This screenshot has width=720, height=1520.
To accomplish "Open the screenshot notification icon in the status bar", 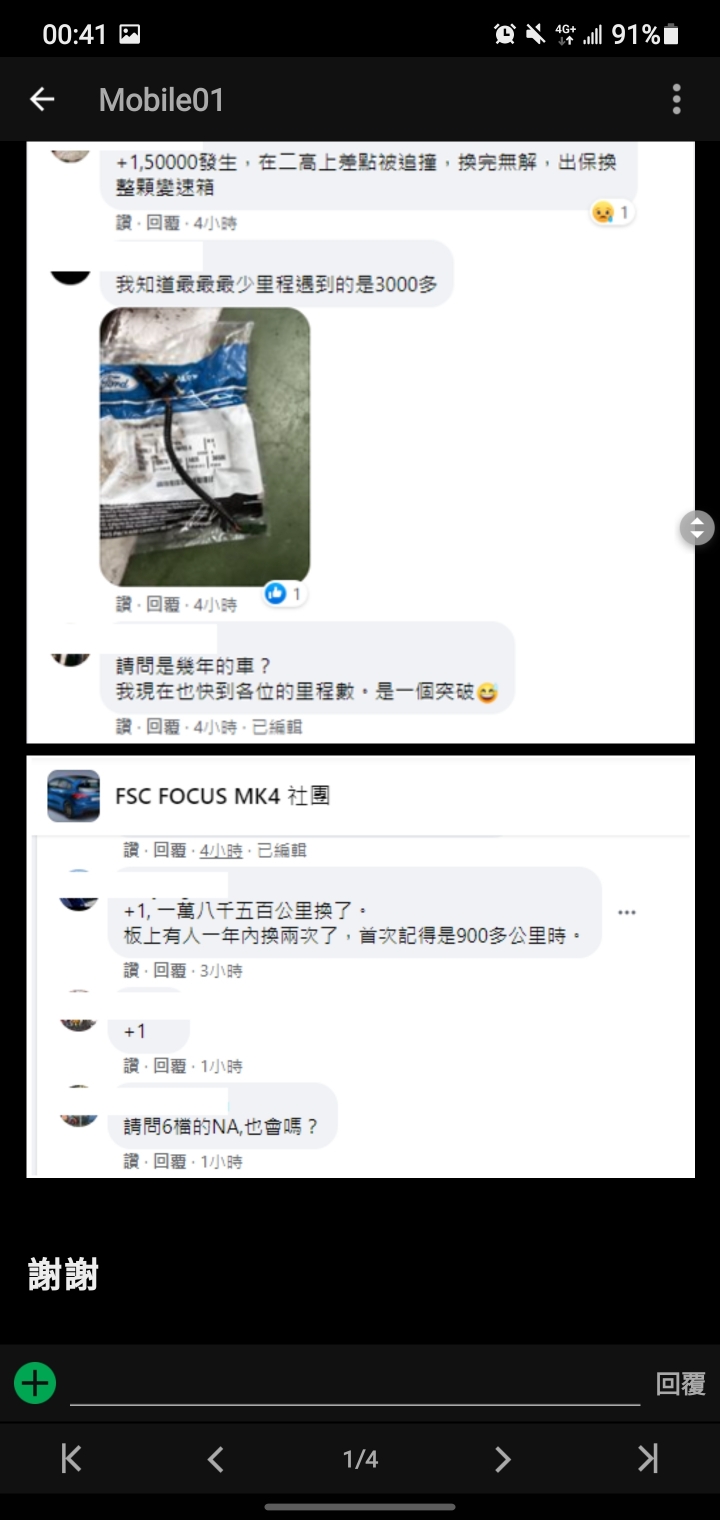I will click(x=130, y=35).
